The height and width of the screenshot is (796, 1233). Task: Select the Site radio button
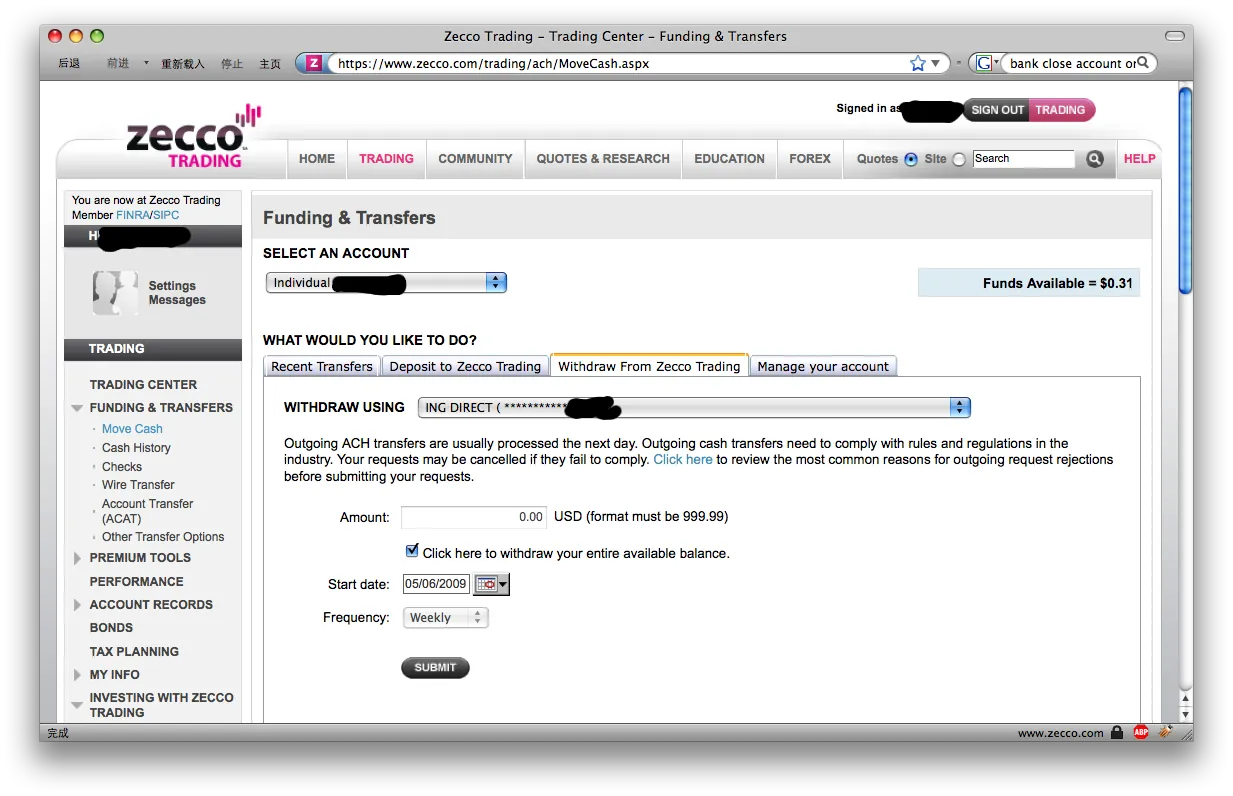pyautogui.click(x=959, y=159)
